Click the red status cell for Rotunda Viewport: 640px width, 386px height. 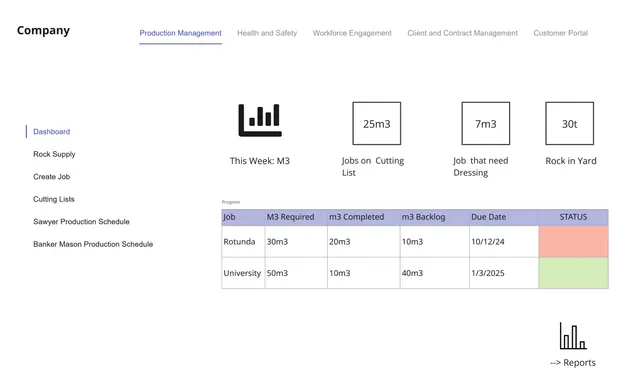pyautogui.click(x=573, y=242)
